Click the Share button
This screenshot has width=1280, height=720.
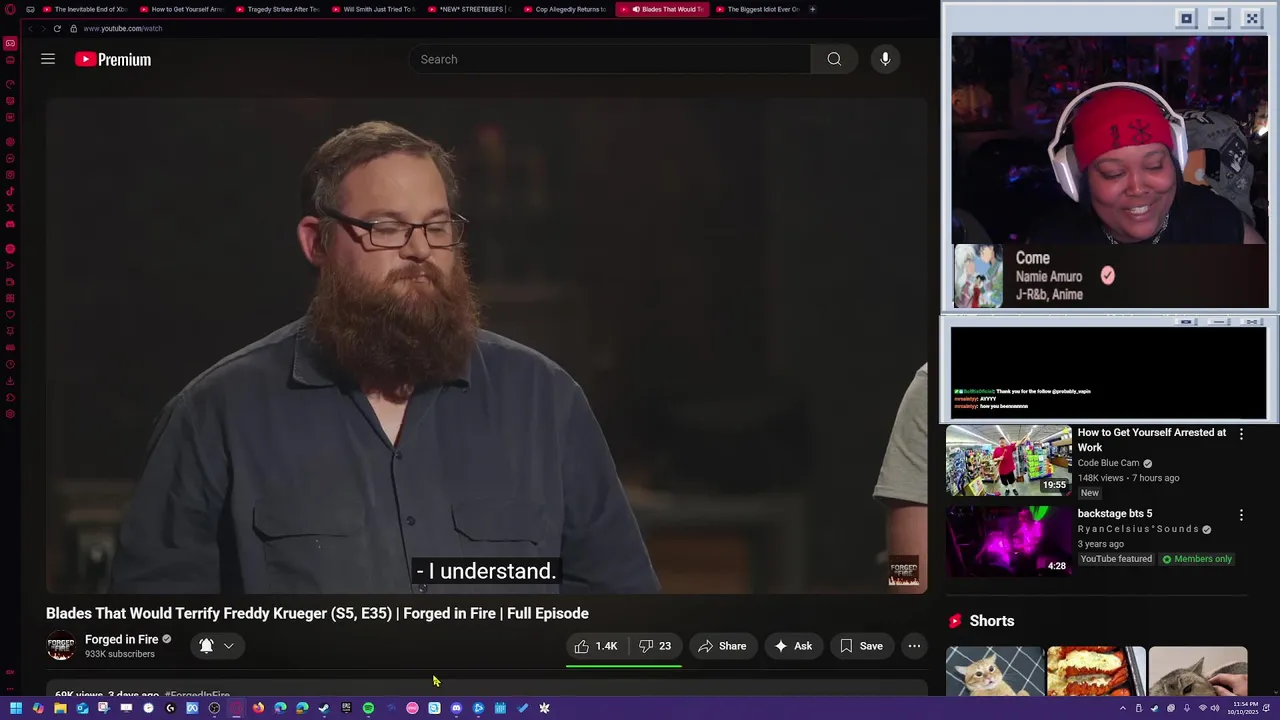pos(722,646)
